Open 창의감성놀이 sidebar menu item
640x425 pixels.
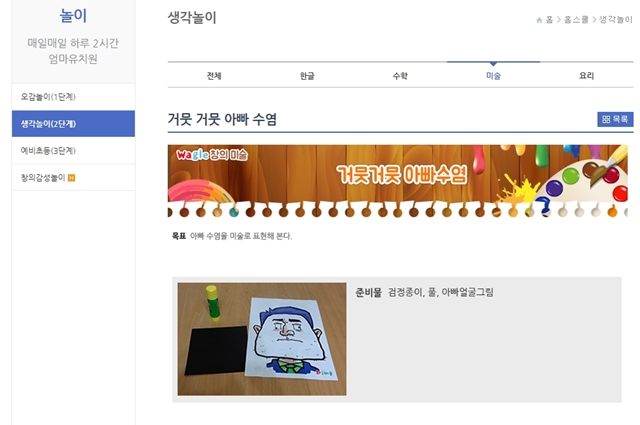click(x=73, y=178)
